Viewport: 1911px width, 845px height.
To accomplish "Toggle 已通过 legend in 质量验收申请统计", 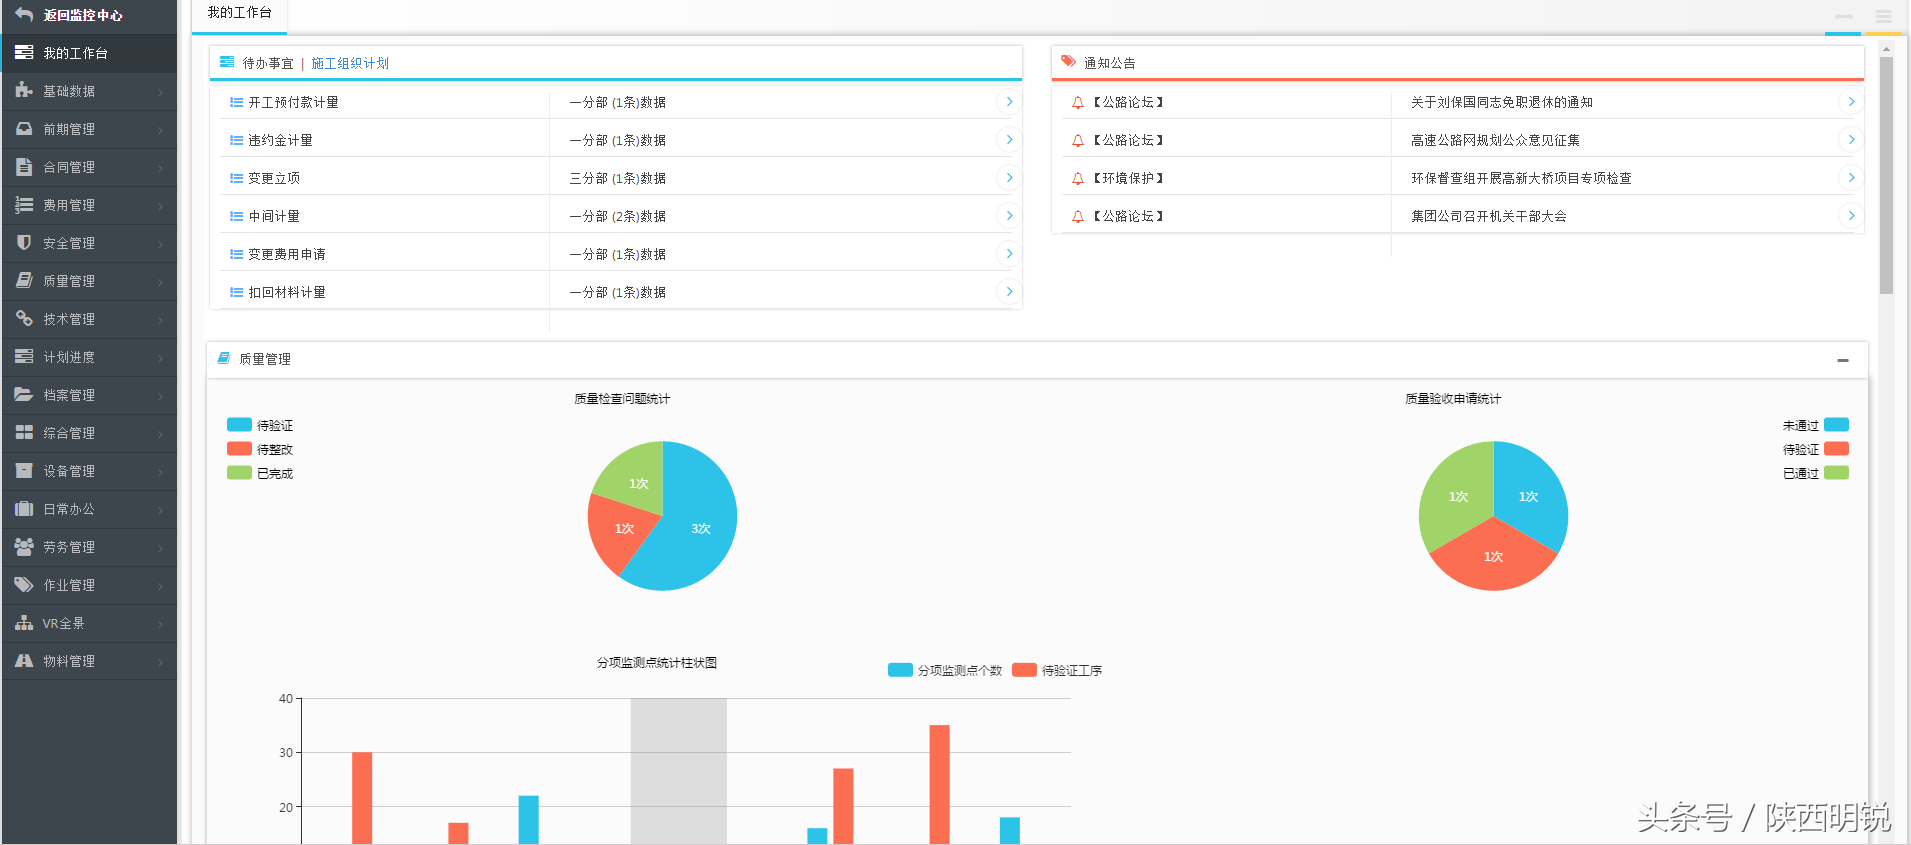I will point(1816,473).
